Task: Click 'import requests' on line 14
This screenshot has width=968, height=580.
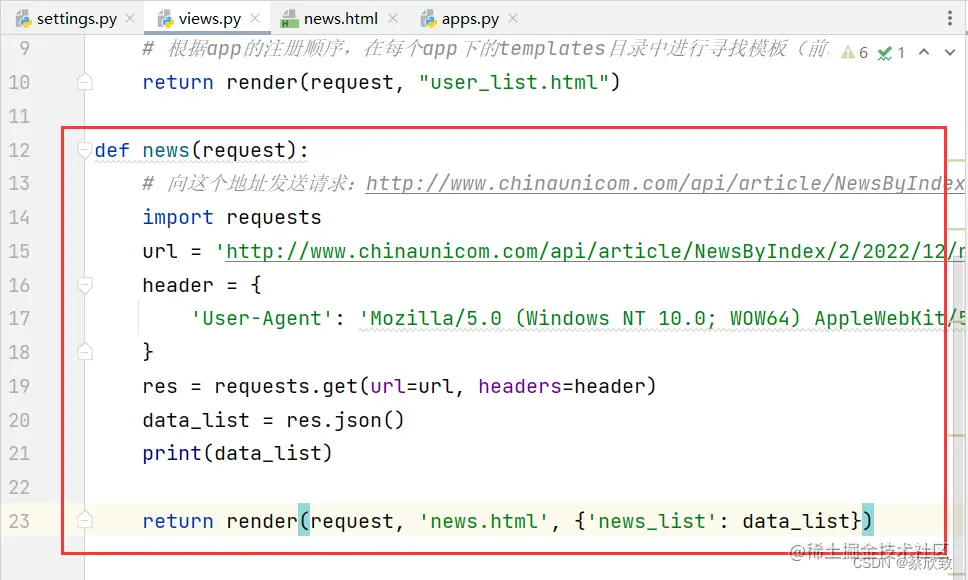Action: [x=232, y=217]
